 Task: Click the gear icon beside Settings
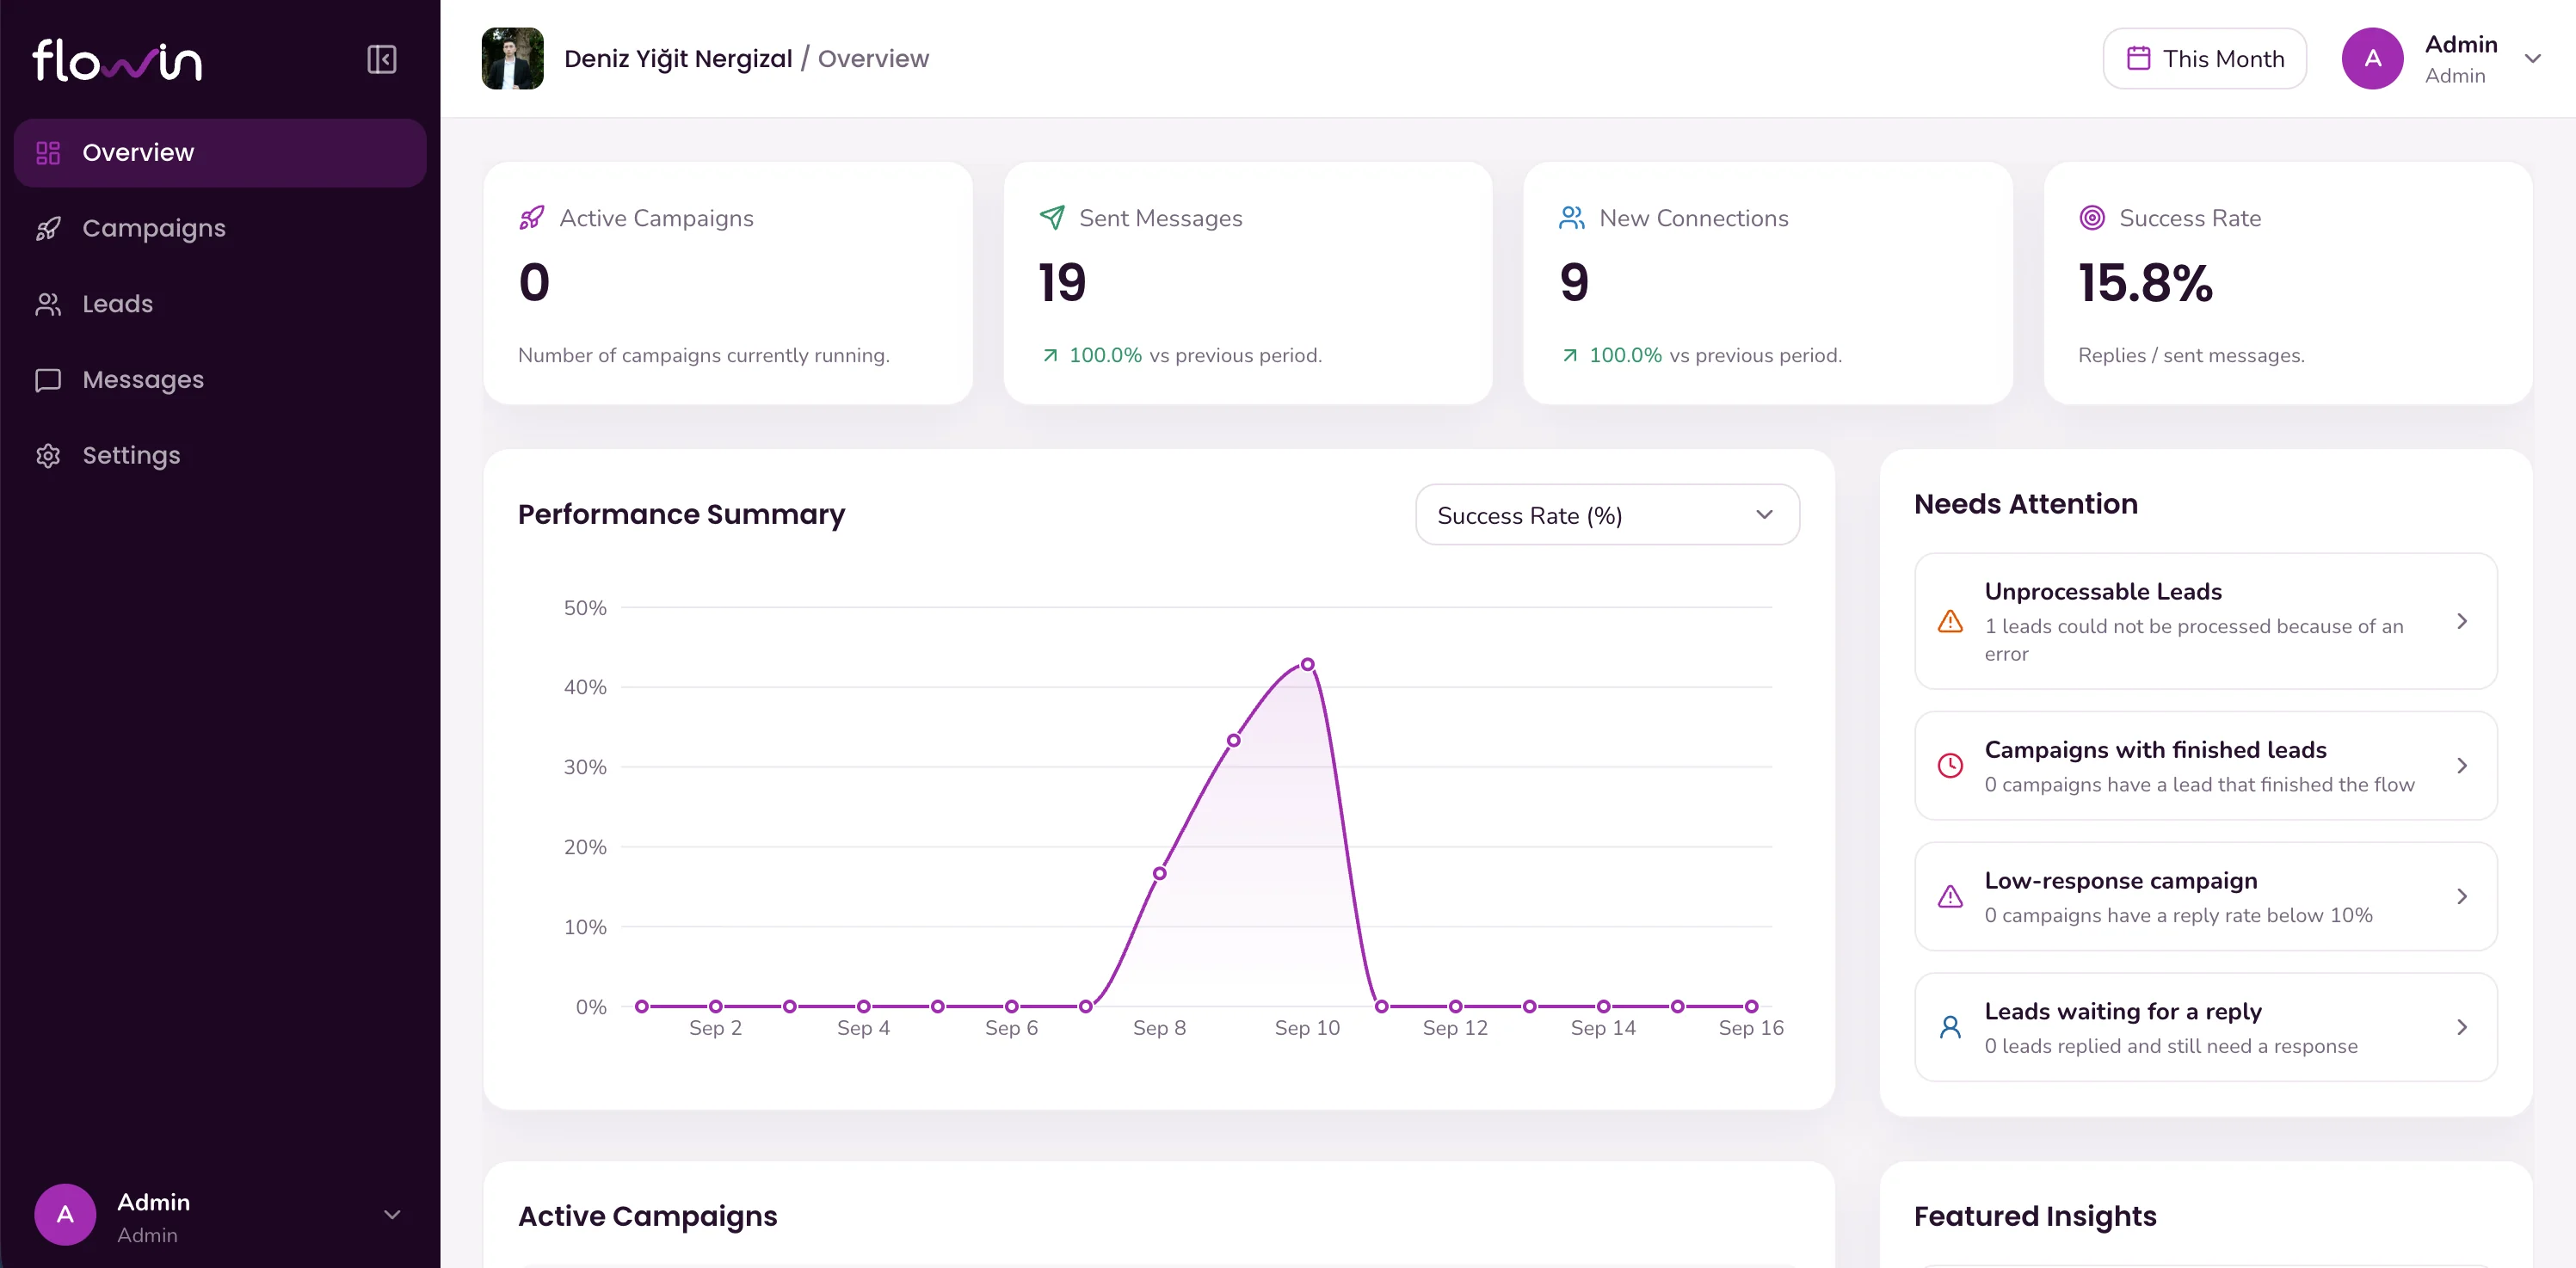point(48,455)
